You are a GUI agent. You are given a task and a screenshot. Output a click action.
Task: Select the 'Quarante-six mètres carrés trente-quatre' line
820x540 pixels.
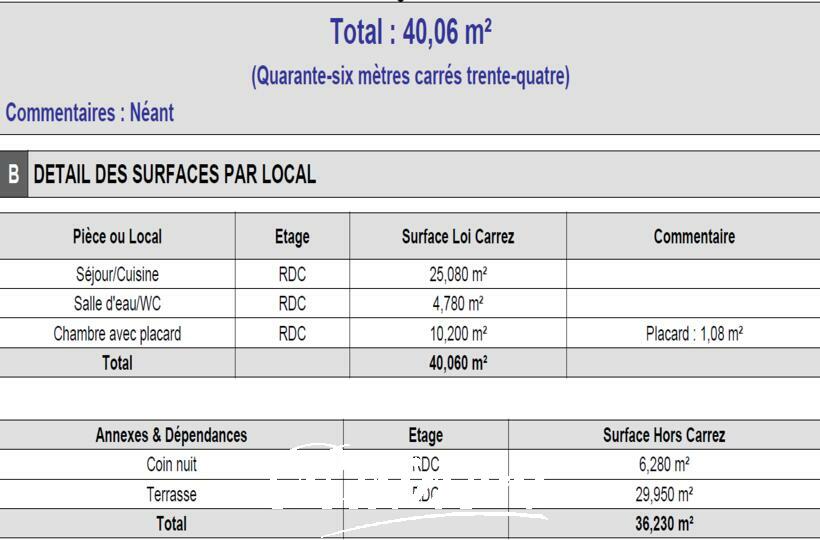click(411, 76)
